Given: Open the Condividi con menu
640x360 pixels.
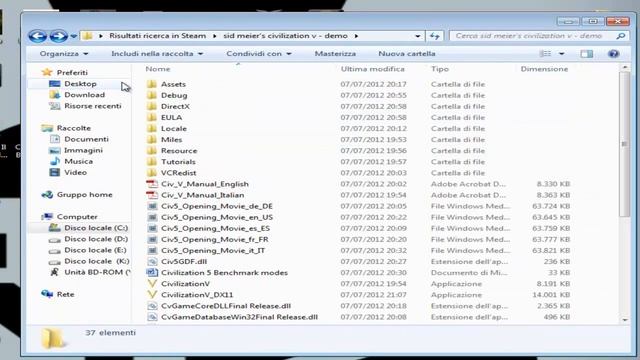Looking at the screenshot, I should (x=259, y=53).
